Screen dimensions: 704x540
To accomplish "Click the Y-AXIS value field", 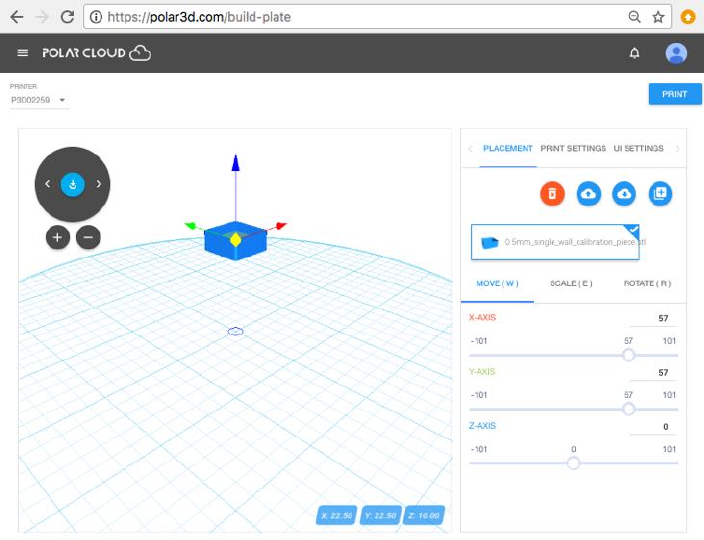I will 653,373.
